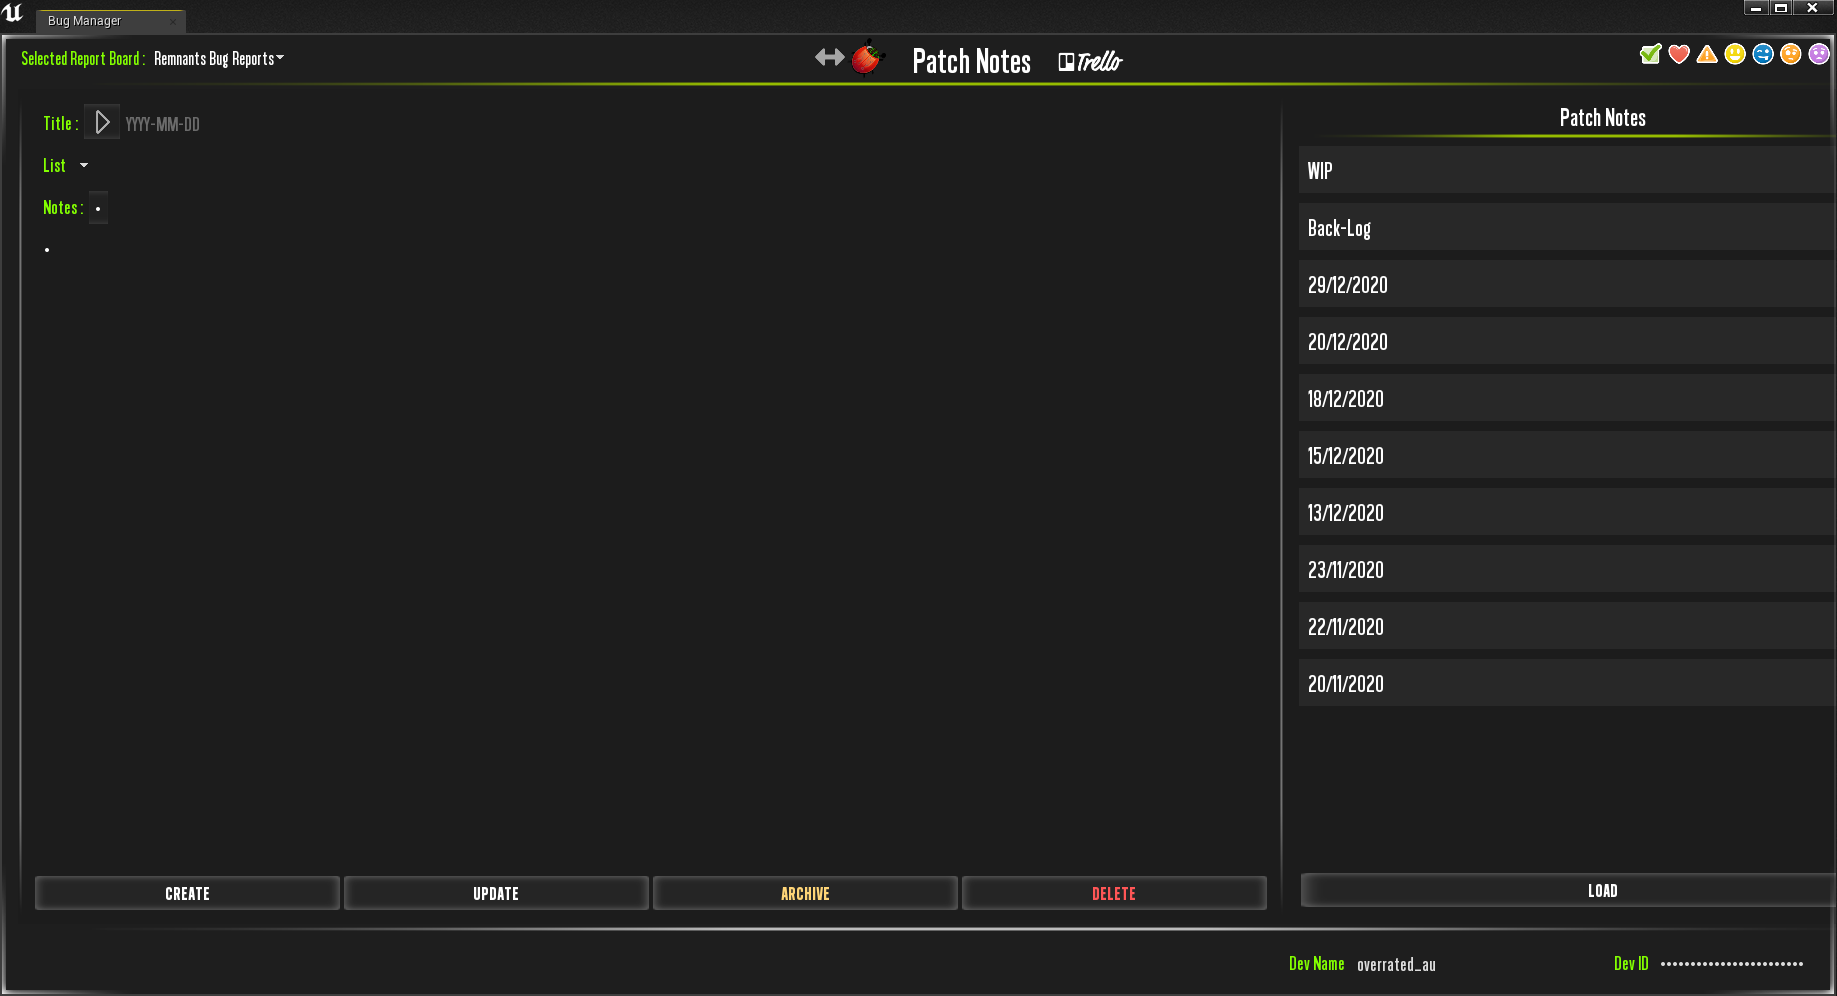Screen dimensions: 1837x996
Task: Select the 20/11/2020 patch notes entry
Action: click(1567, 683)
